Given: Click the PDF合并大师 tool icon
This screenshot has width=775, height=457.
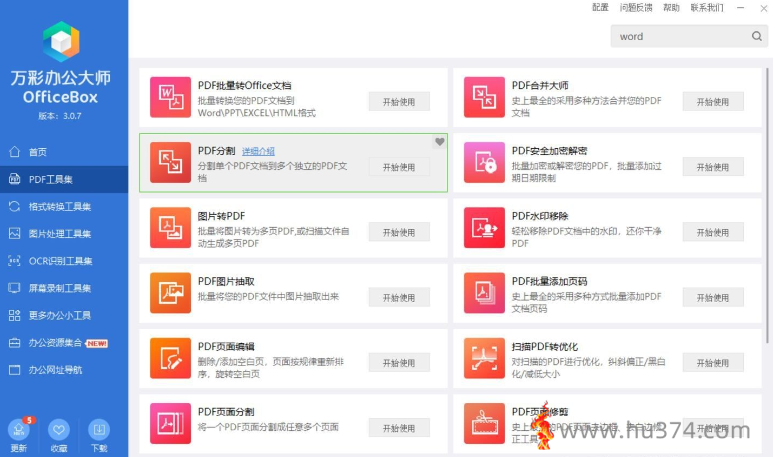Looking at the screenshot, I should (484, 97).
